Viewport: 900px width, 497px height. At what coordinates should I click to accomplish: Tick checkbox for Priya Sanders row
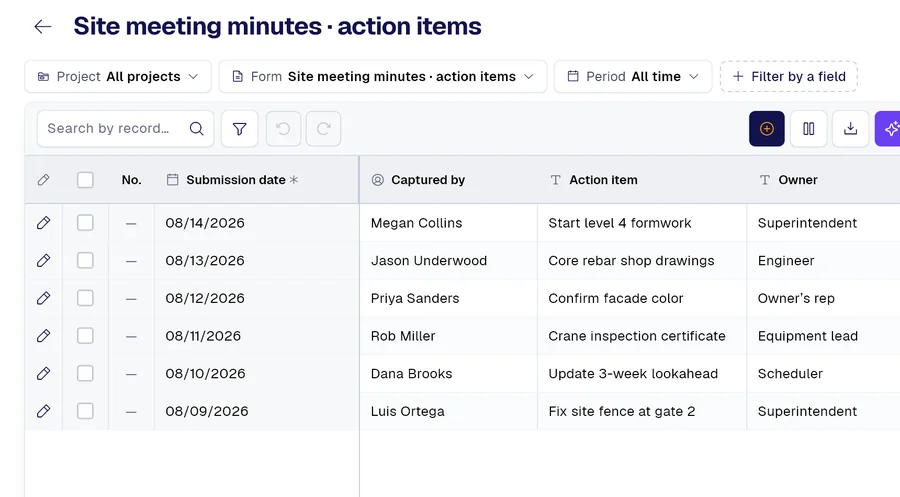coord(85,298)
